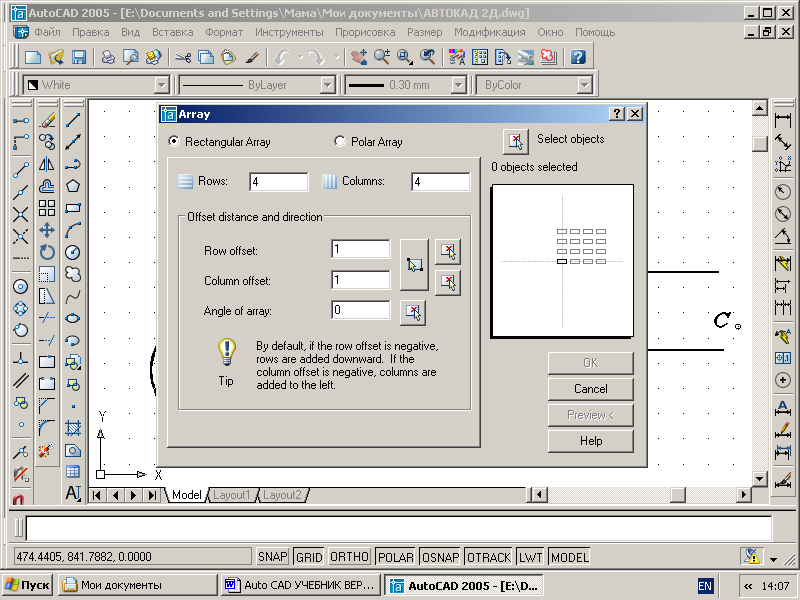Viewport: 800px width, 600px height.
Task: Toggle OSNAP in status bar
Action: coord(440,557)
